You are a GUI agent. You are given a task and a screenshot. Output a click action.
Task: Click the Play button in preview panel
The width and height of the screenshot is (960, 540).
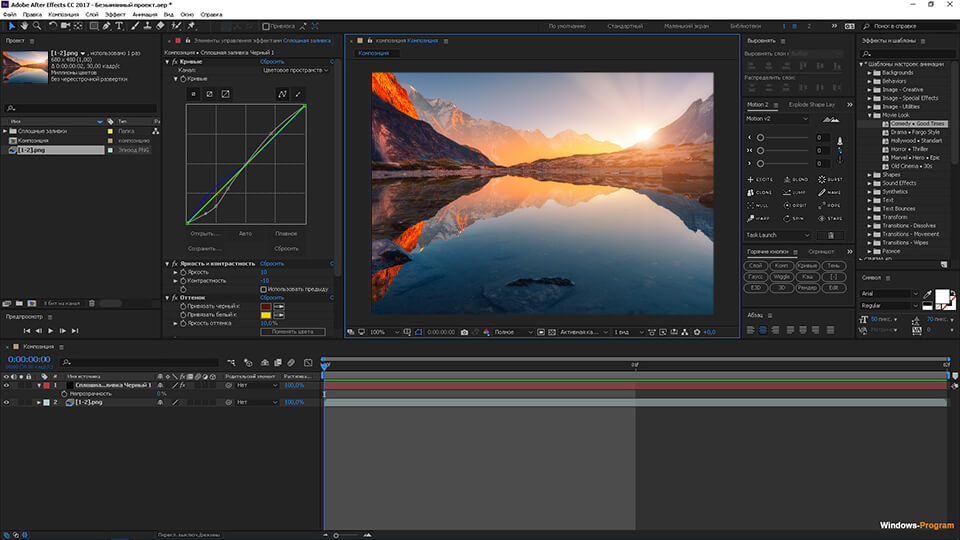point(50,330)
